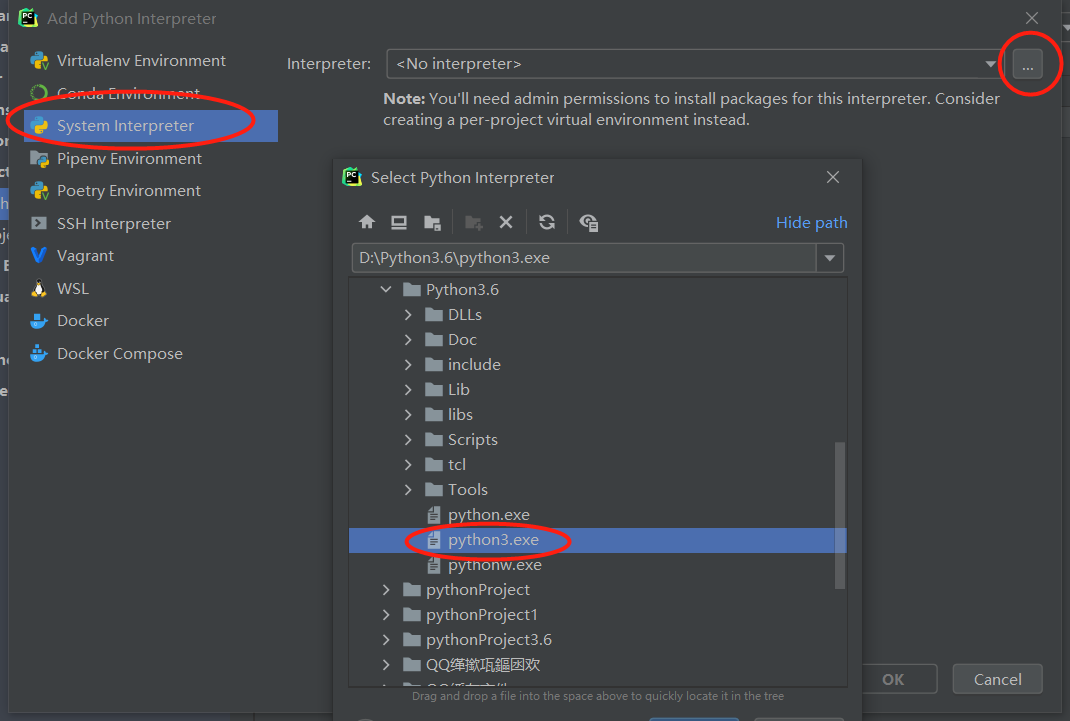Refresh the file tree
Viewport: 1070px width, 721px height.
547,222
